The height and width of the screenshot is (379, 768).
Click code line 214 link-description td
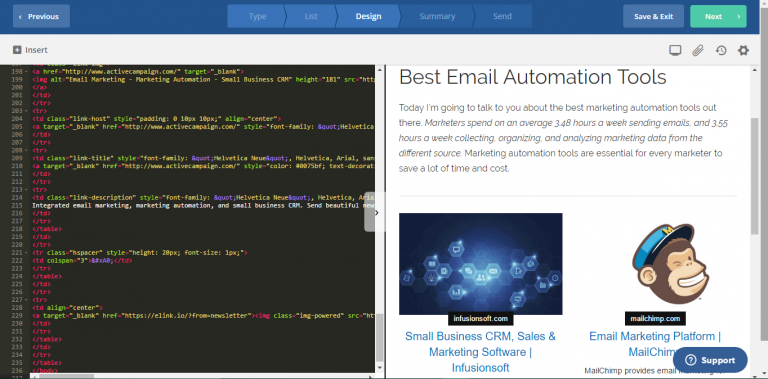click(x=203, y=197)
